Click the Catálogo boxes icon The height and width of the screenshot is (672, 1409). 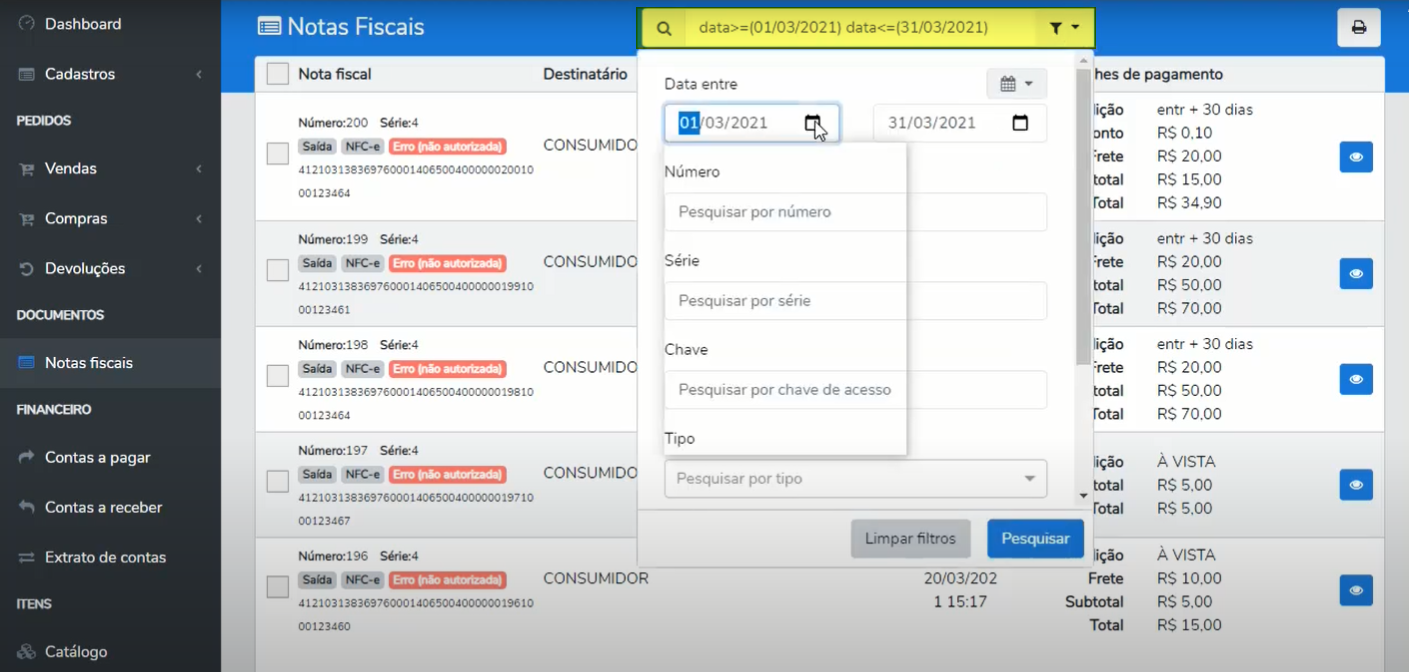(26, 652)
